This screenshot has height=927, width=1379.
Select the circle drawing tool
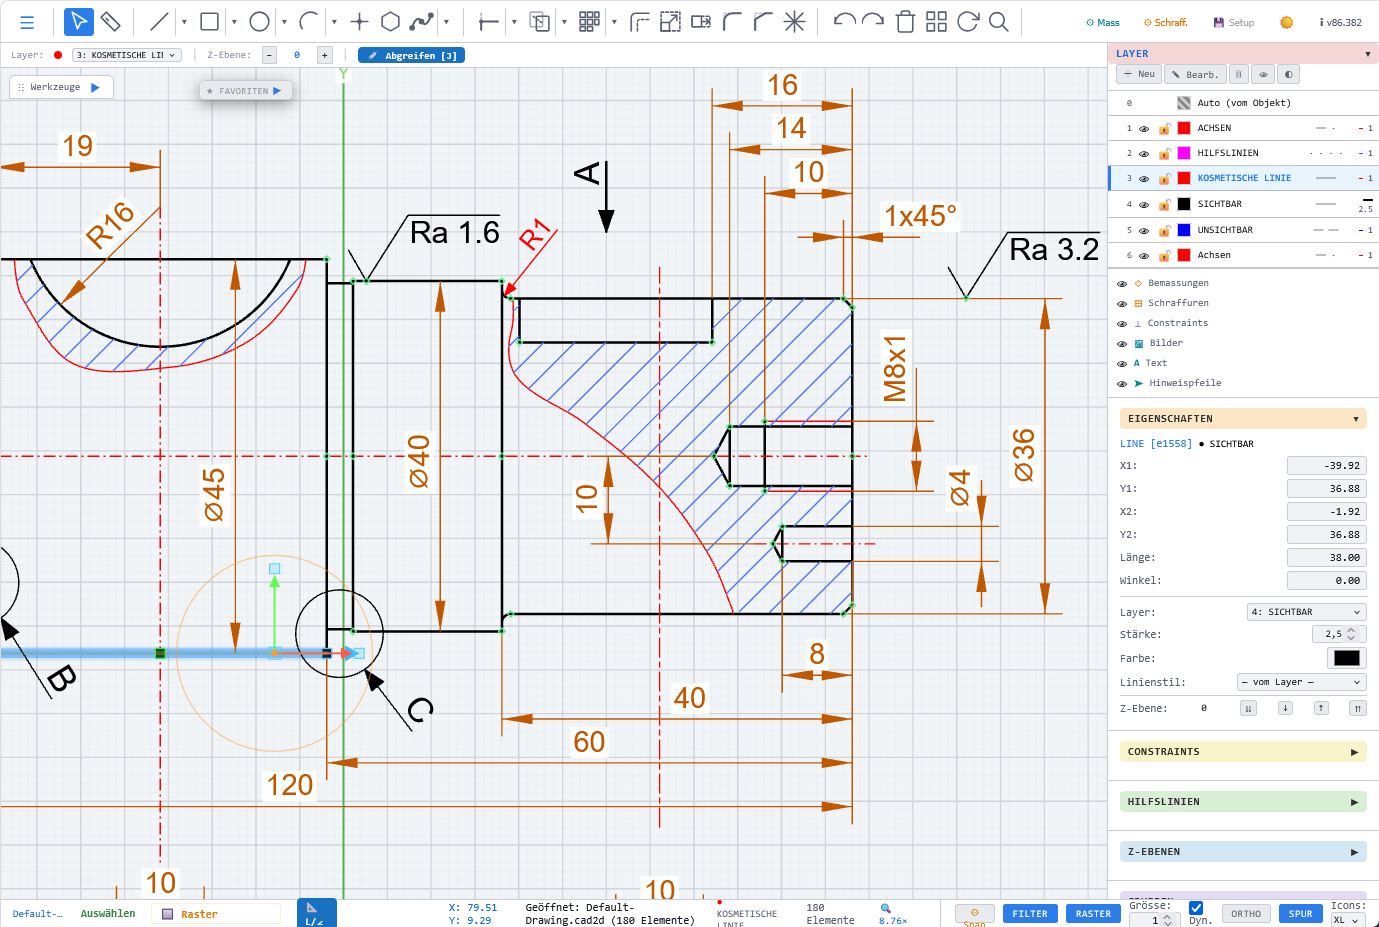pyautogui.click(x=259, y=22)
